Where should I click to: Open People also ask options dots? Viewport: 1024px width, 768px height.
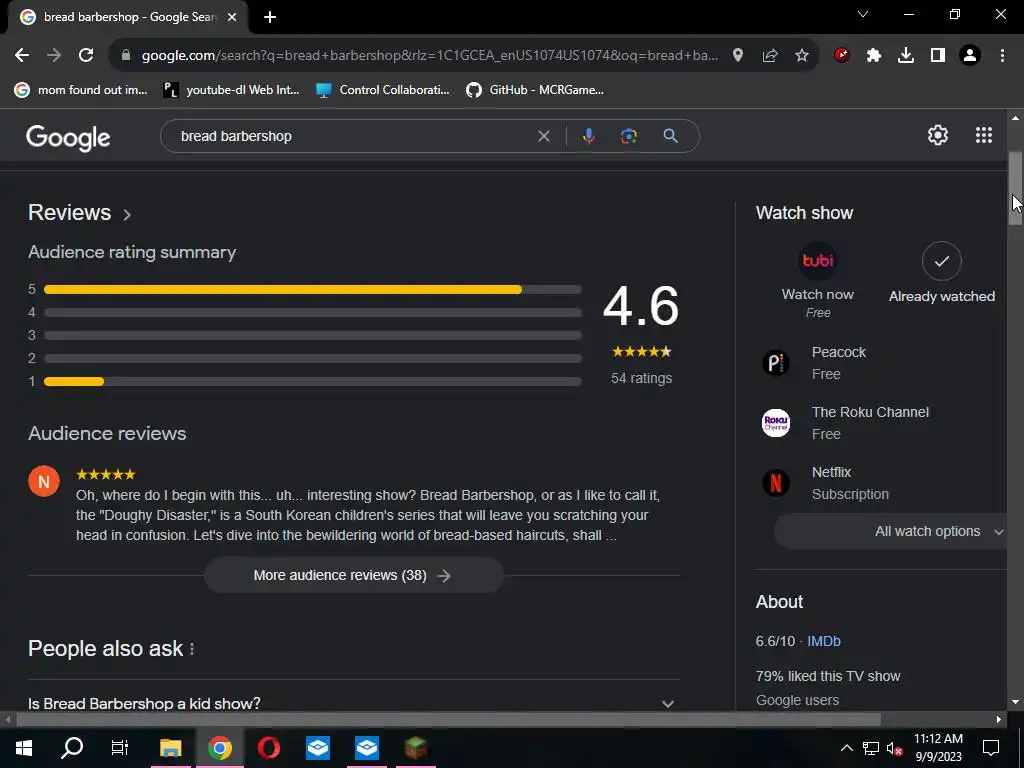[x=192, y=648]
